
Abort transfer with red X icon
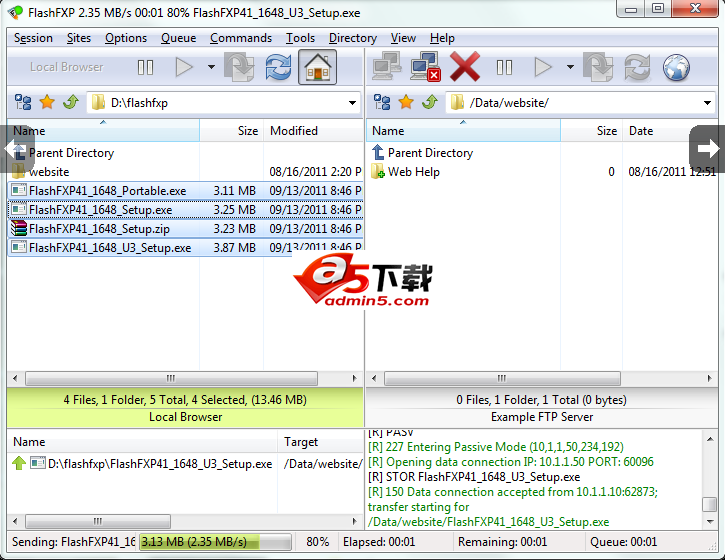464,68
